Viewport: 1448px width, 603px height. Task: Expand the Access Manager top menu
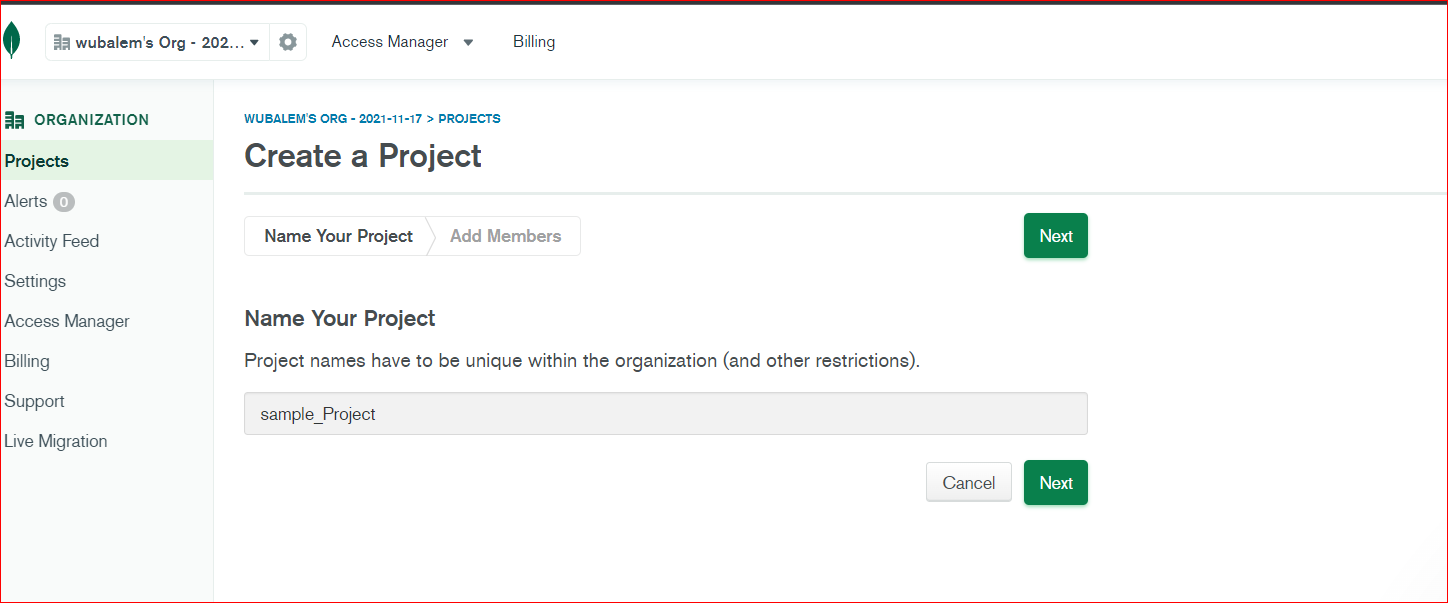pyautogui.click(x=402, y=42)
